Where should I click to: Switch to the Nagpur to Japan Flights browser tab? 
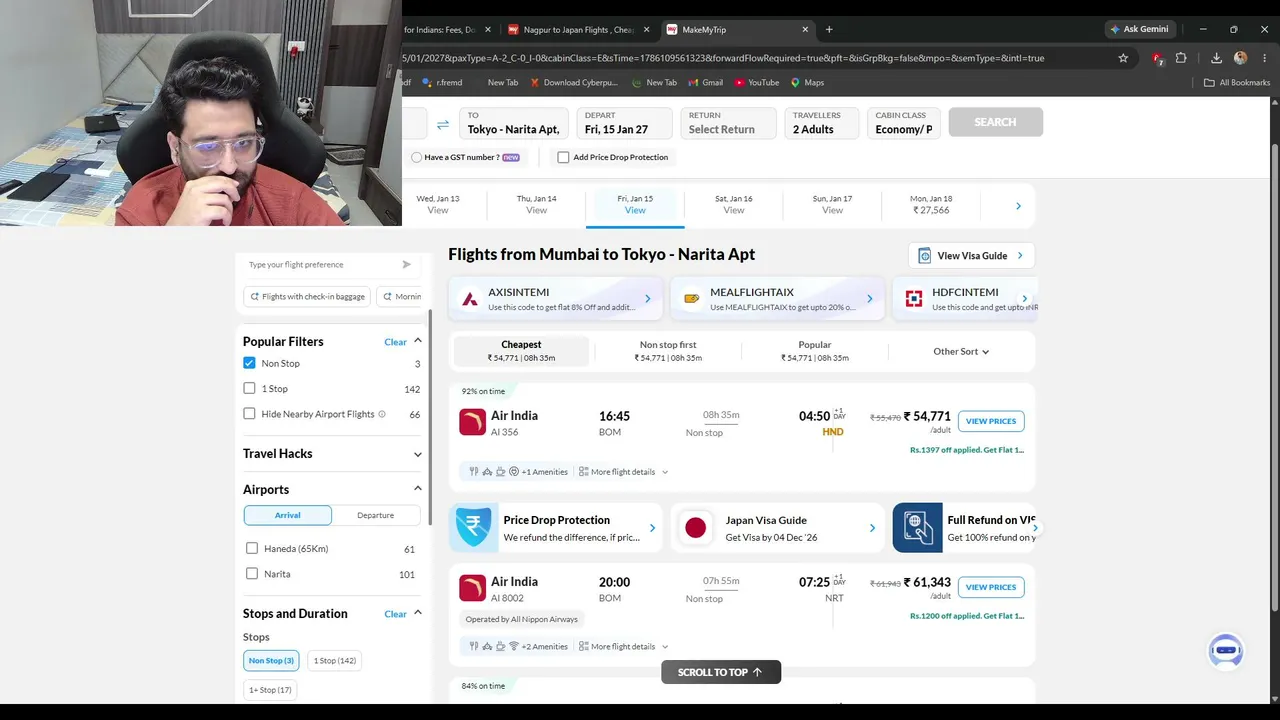click(578, 29)
